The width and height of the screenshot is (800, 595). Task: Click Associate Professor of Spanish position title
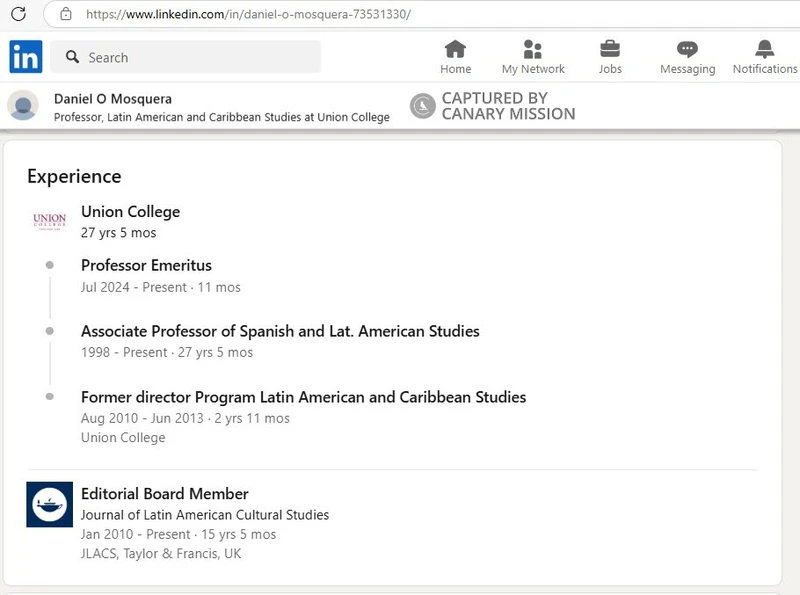(280, 331)
